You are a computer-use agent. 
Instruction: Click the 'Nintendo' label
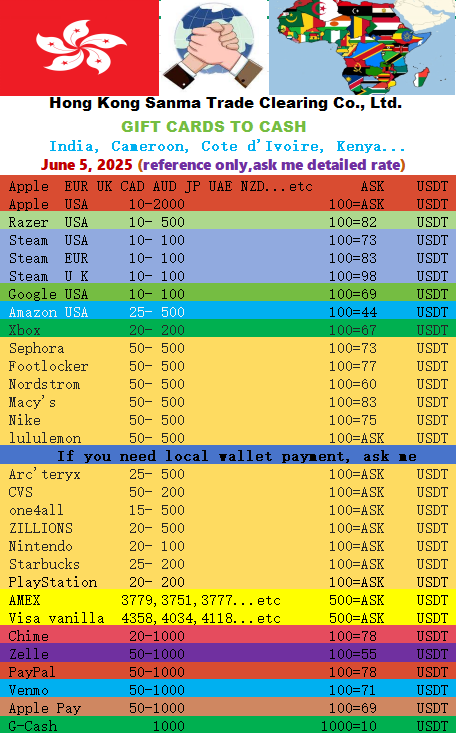pyautogui.click(x=41, y=546)
